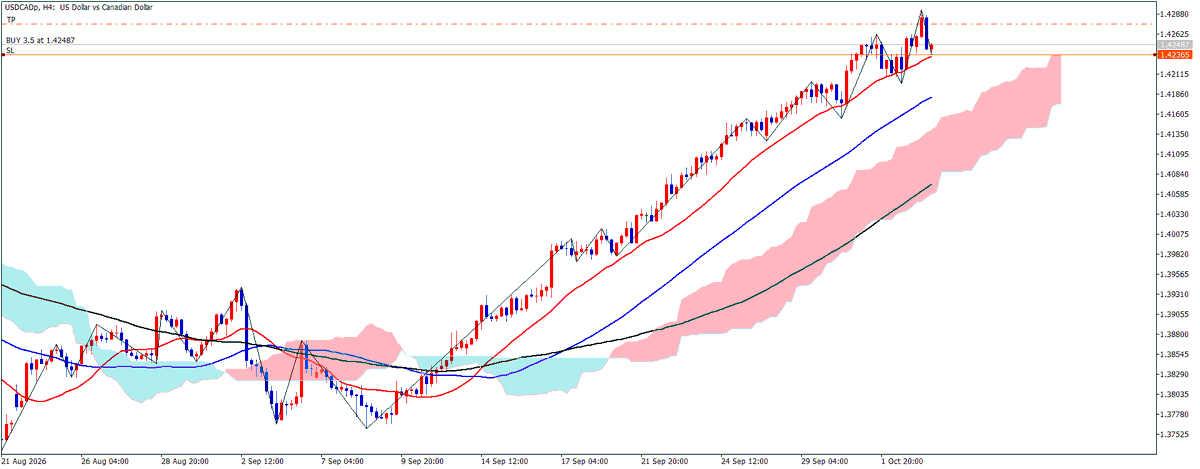The image size is (1200, 469).
Task: Click the 1 Oct 20:00 time label
Action: pyautogui.click(x=903, y=462)
